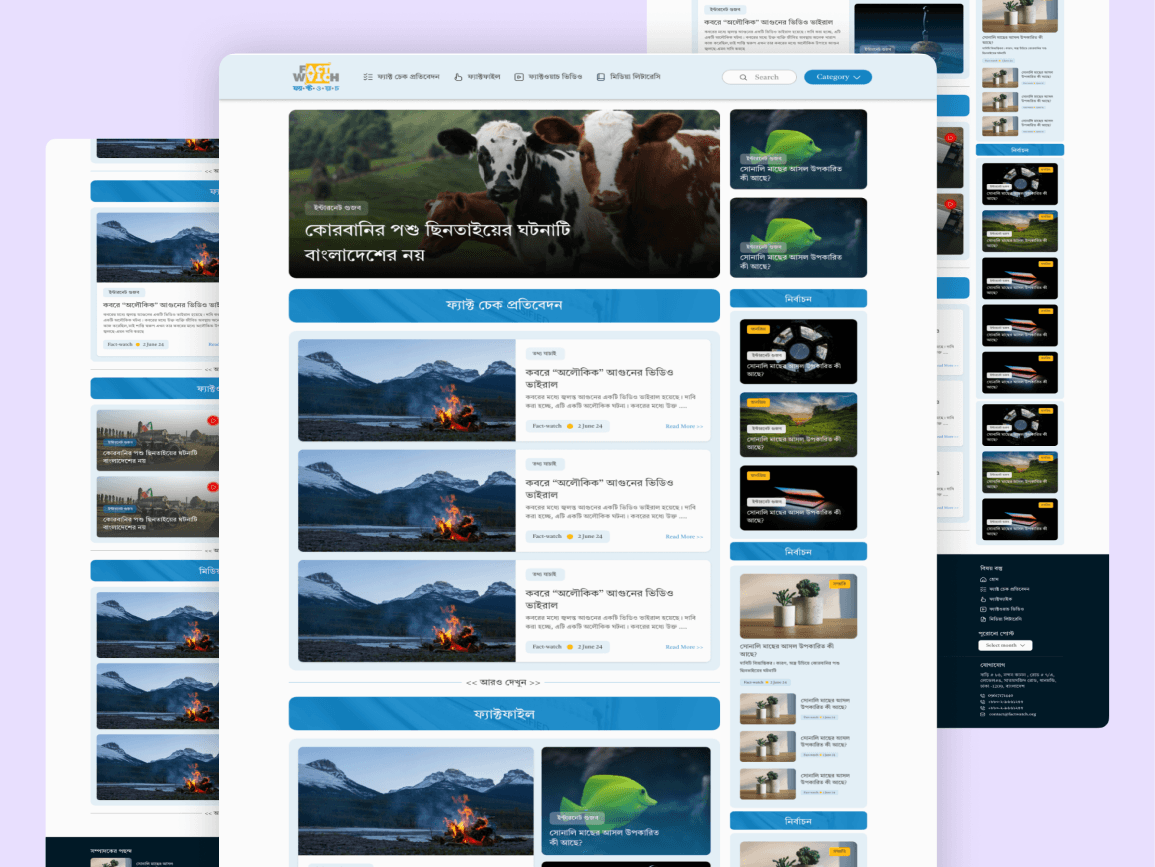Open the green landscape card in the front sidebar
The height and width of the screenshot is (867, 1155).
click(x=798, y=424)
